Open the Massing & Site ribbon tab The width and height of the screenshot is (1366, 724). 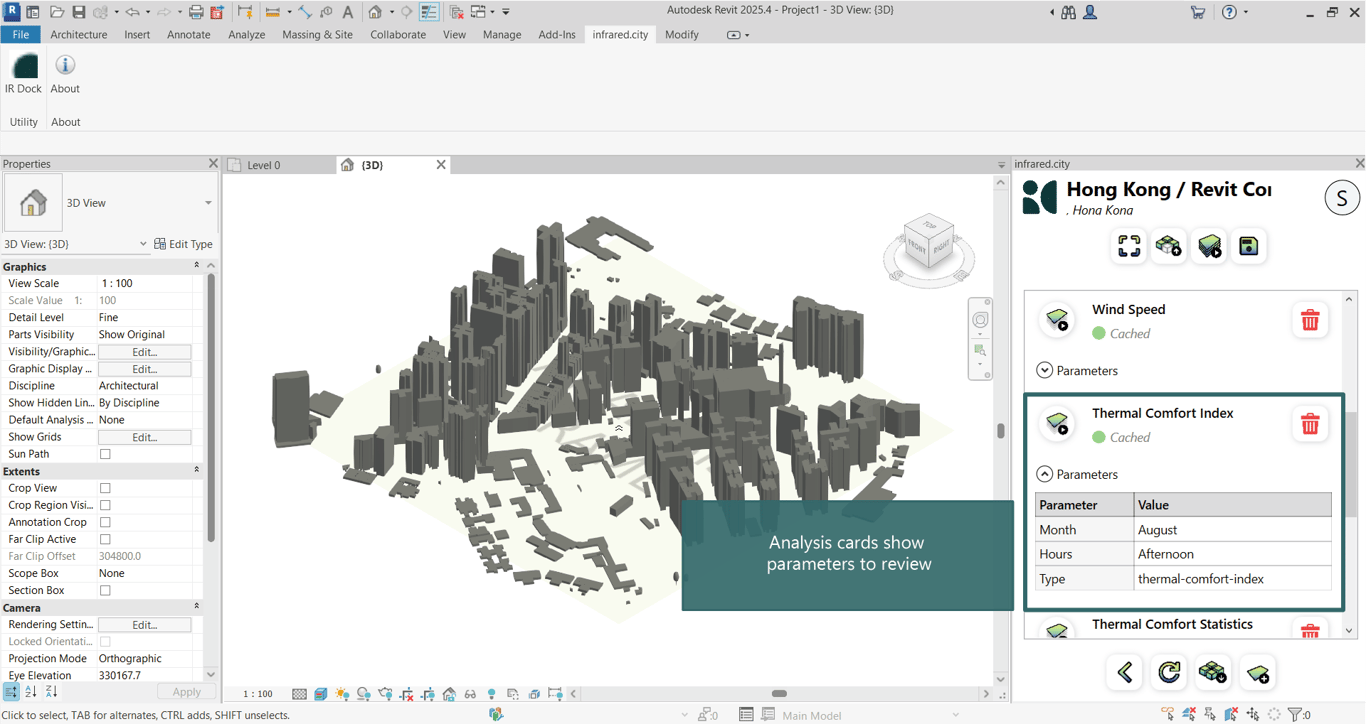(x=317, y=34)
